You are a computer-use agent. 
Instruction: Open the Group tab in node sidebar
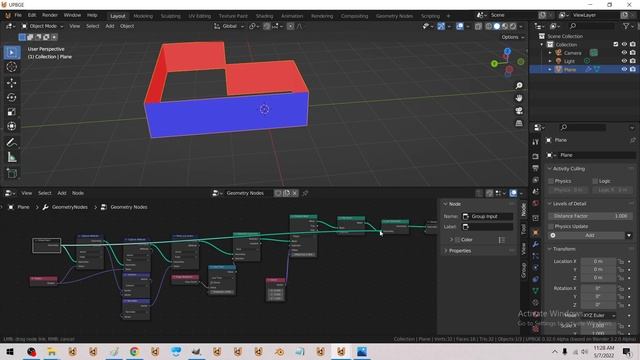(x=524, y=270)
